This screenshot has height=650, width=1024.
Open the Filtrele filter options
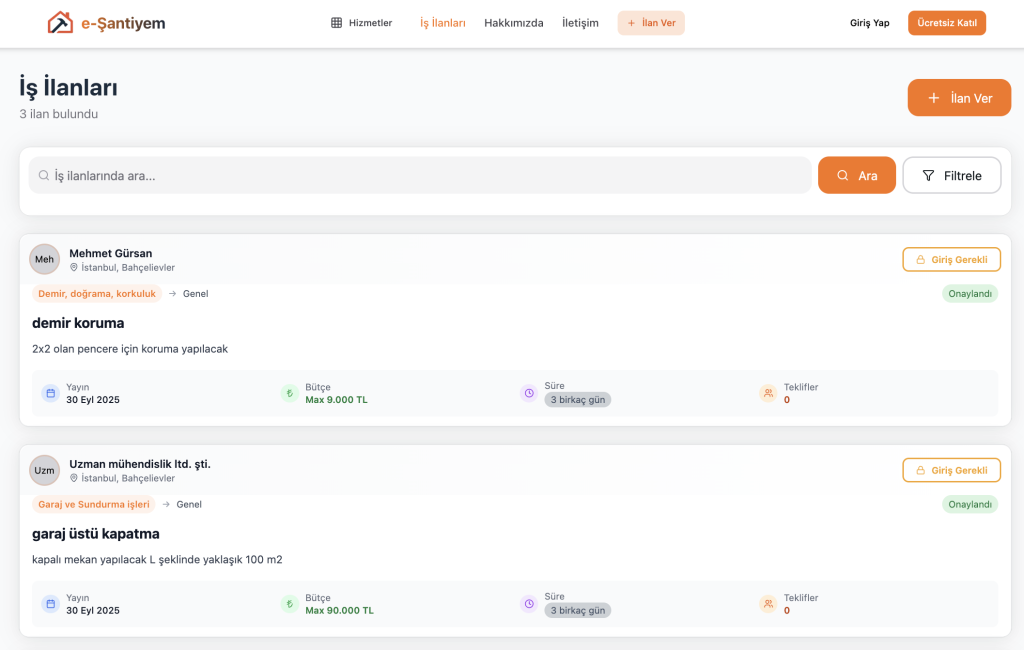(951, 175)
